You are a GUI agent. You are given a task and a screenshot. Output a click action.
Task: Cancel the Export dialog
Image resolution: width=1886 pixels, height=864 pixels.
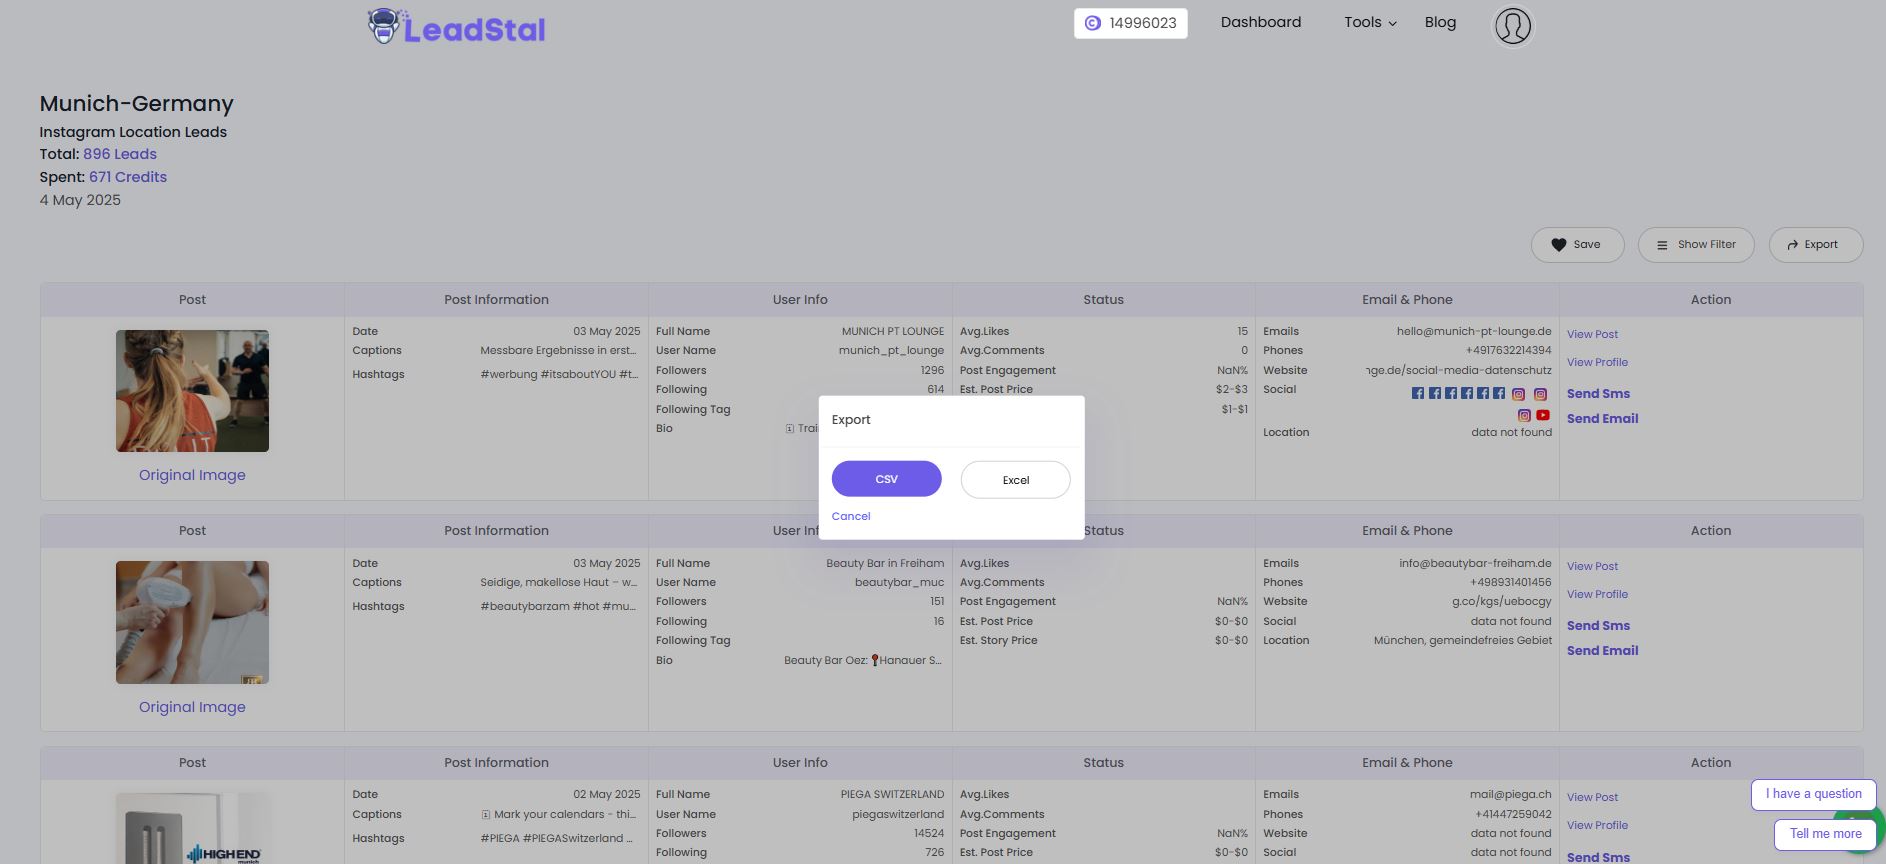[x=851, y=516]
